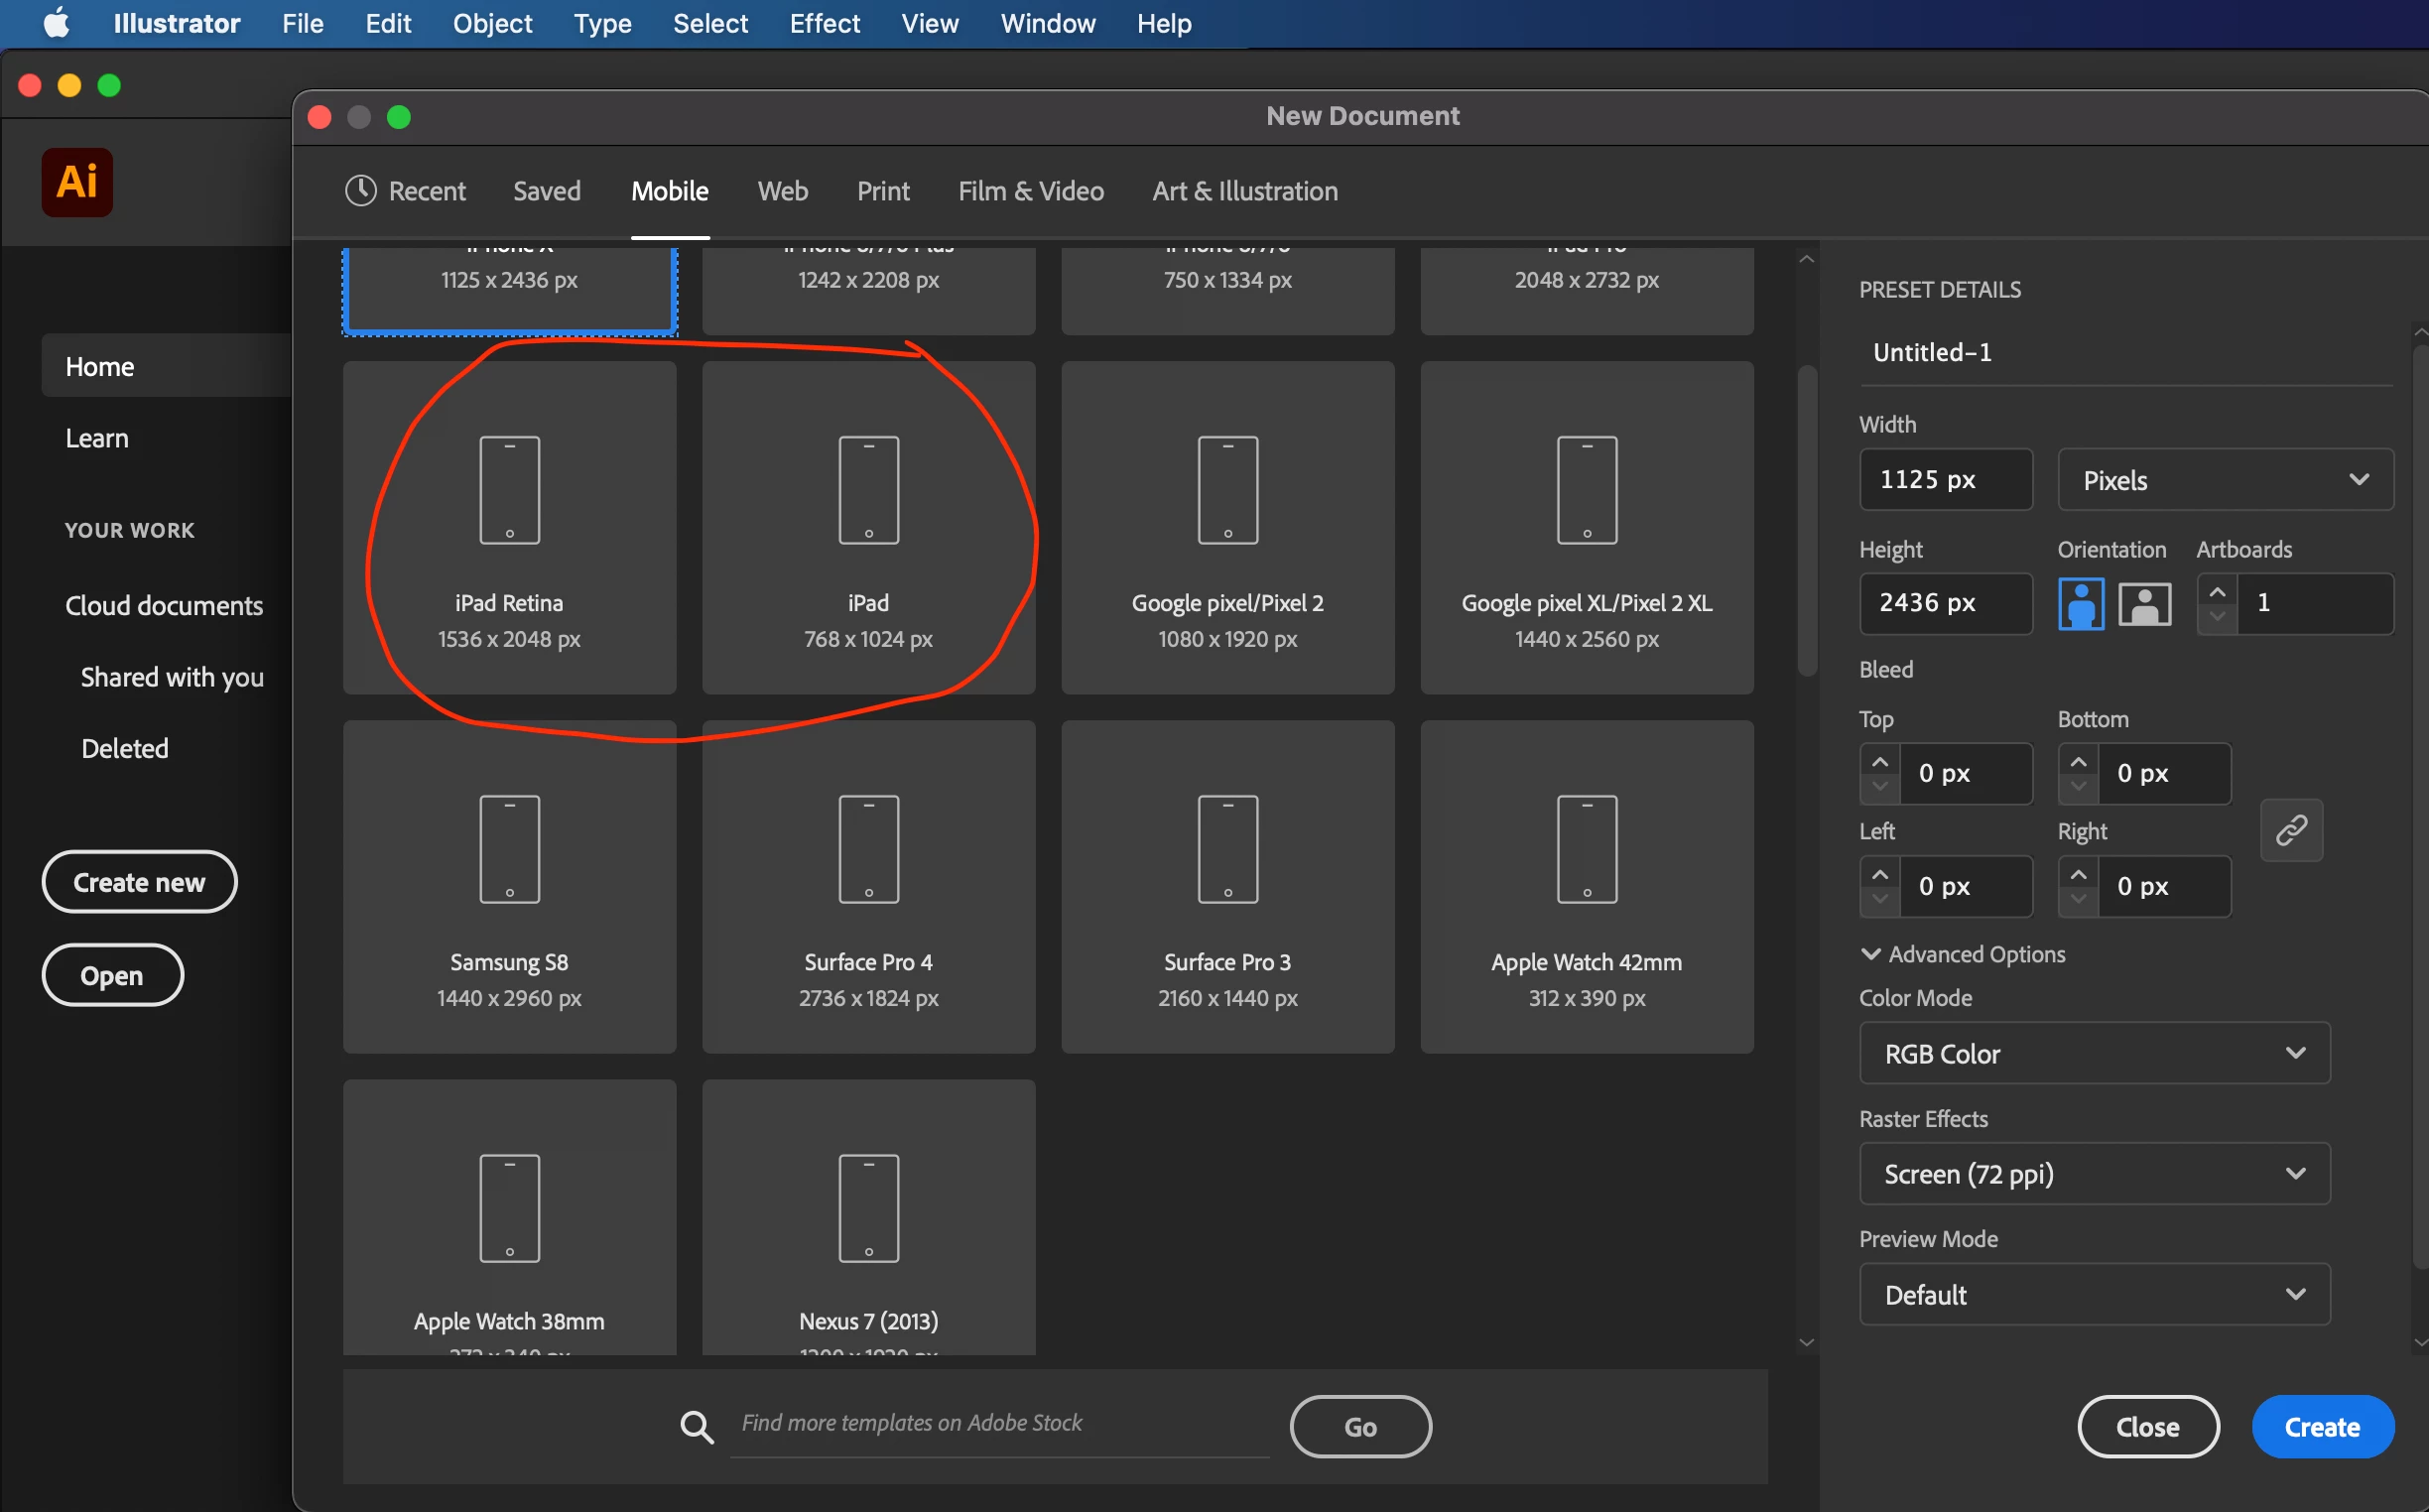This screenshot has height=1512, width=2429.
Task: Click the Recent clock icon
Action: coord(360,191)
